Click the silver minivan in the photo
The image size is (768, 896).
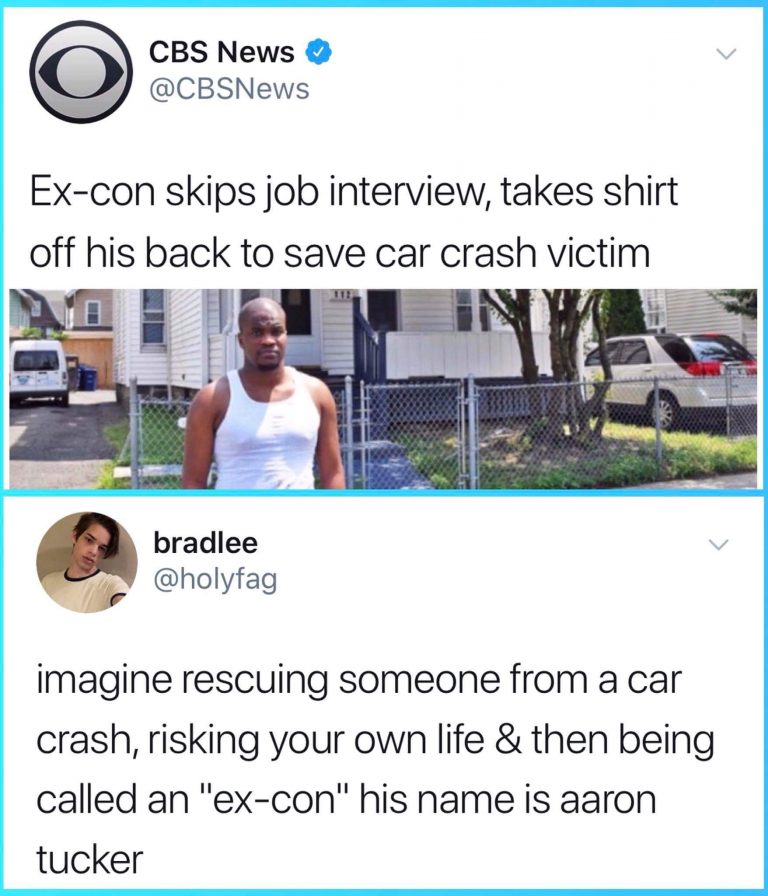(x=670, y=378)
